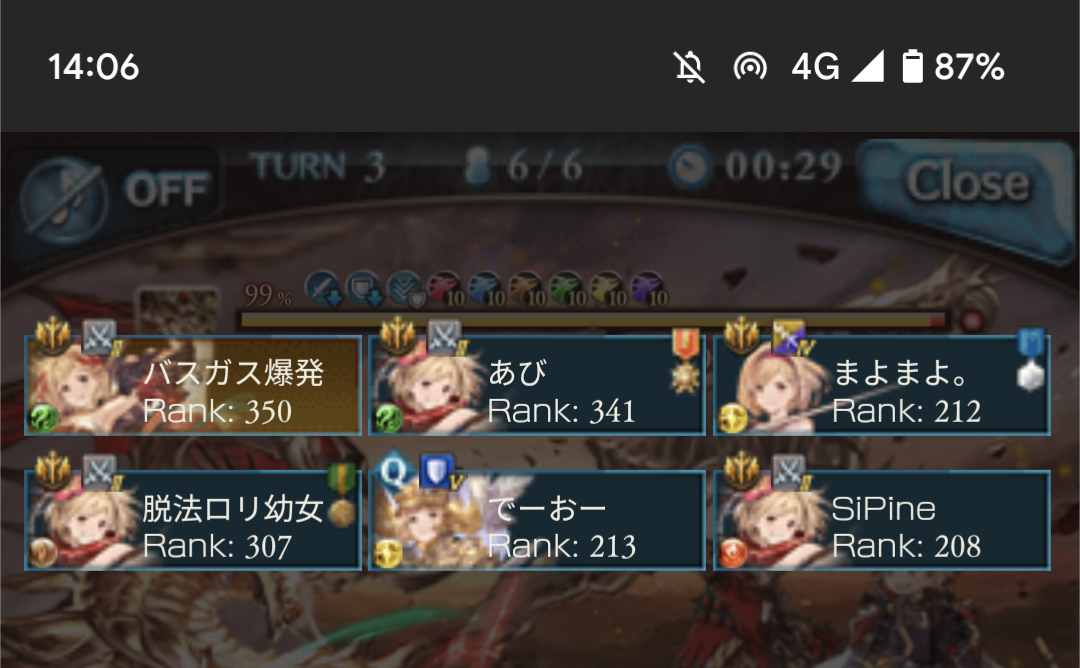Viewport: 1080px width, 668px height.
Task: Open 脱法ロリ幼女 Rank 307 player card
Action: coord(193,521)
